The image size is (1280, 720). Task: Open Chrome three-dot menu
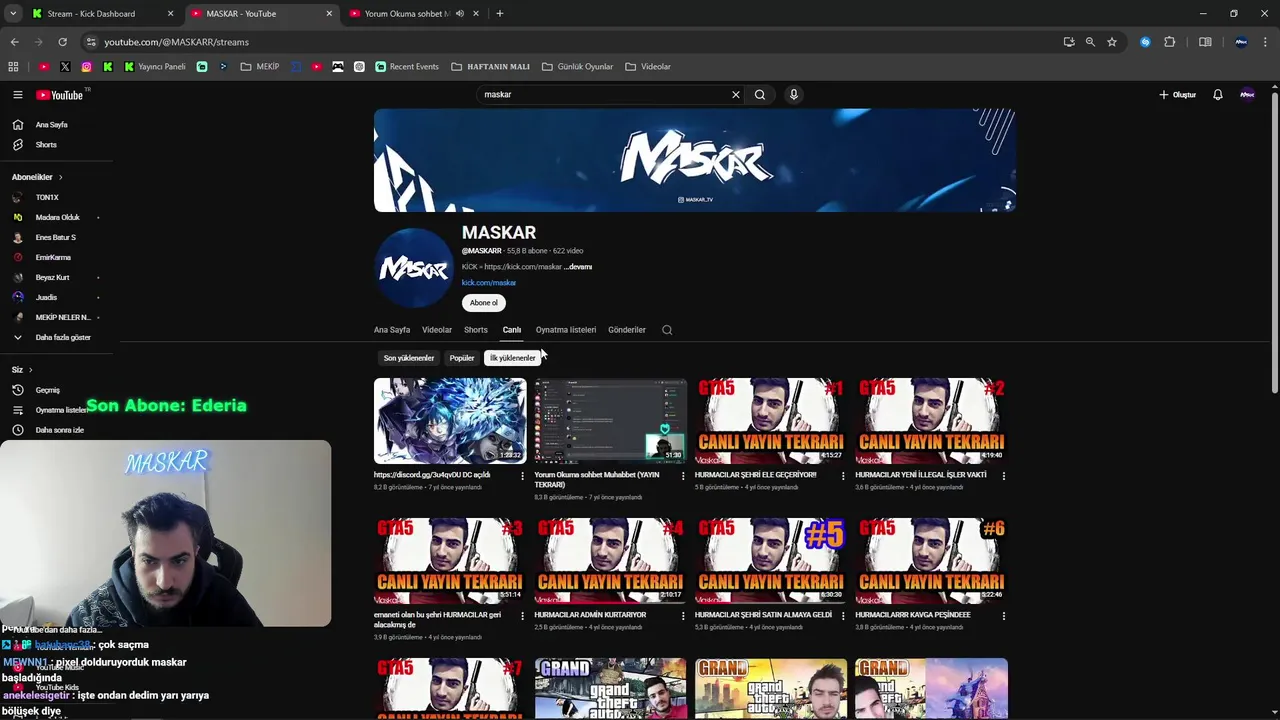(x=1266, y=42)
